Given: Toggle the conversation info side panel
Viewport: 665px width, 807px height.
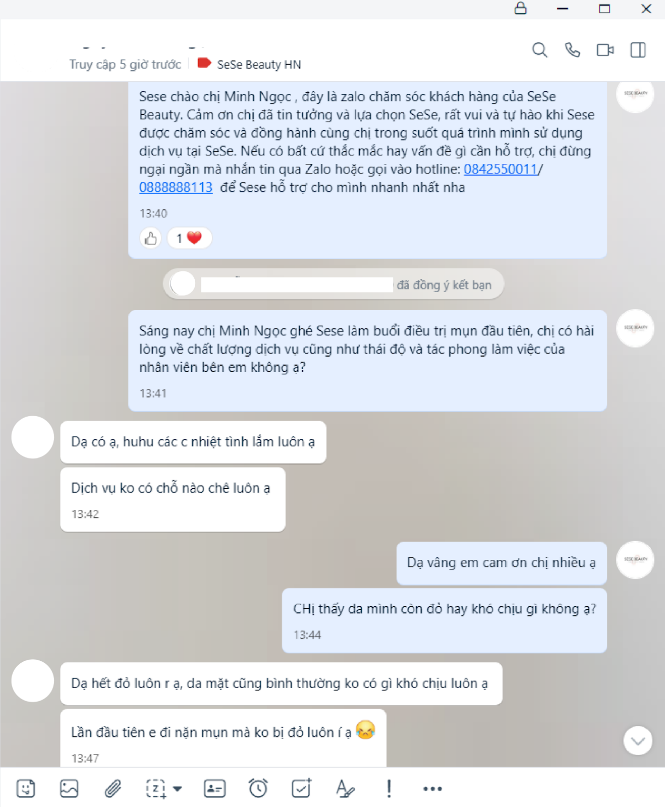Looking at the screenshot, I should (638, 50).
